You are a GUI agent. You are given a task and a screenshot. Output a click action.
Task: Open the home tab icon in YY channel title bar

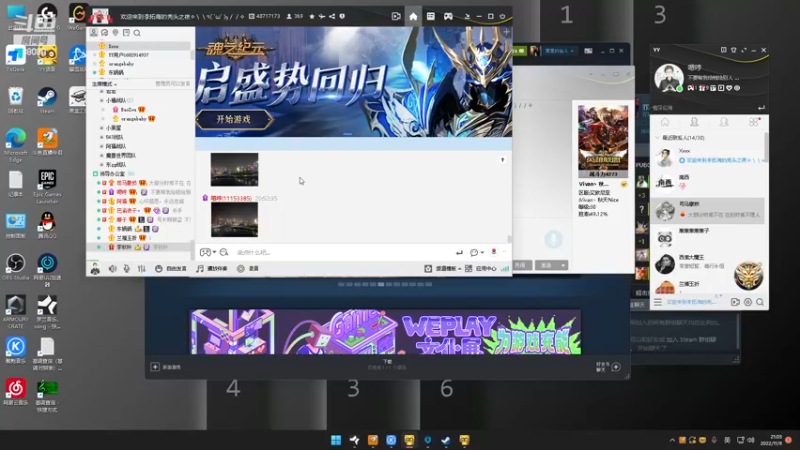413,16
